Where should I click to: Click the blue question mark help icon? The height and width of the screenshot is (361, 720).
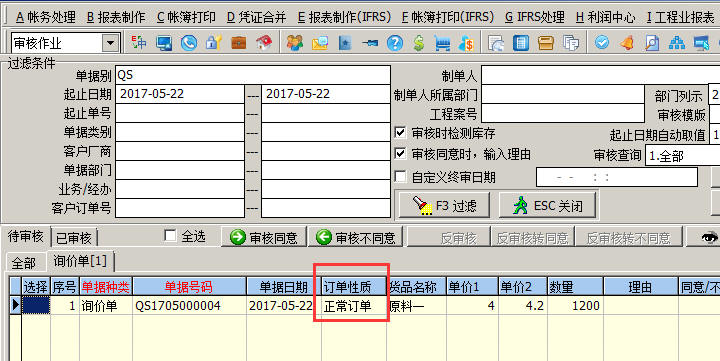click(x=394, y=43)
